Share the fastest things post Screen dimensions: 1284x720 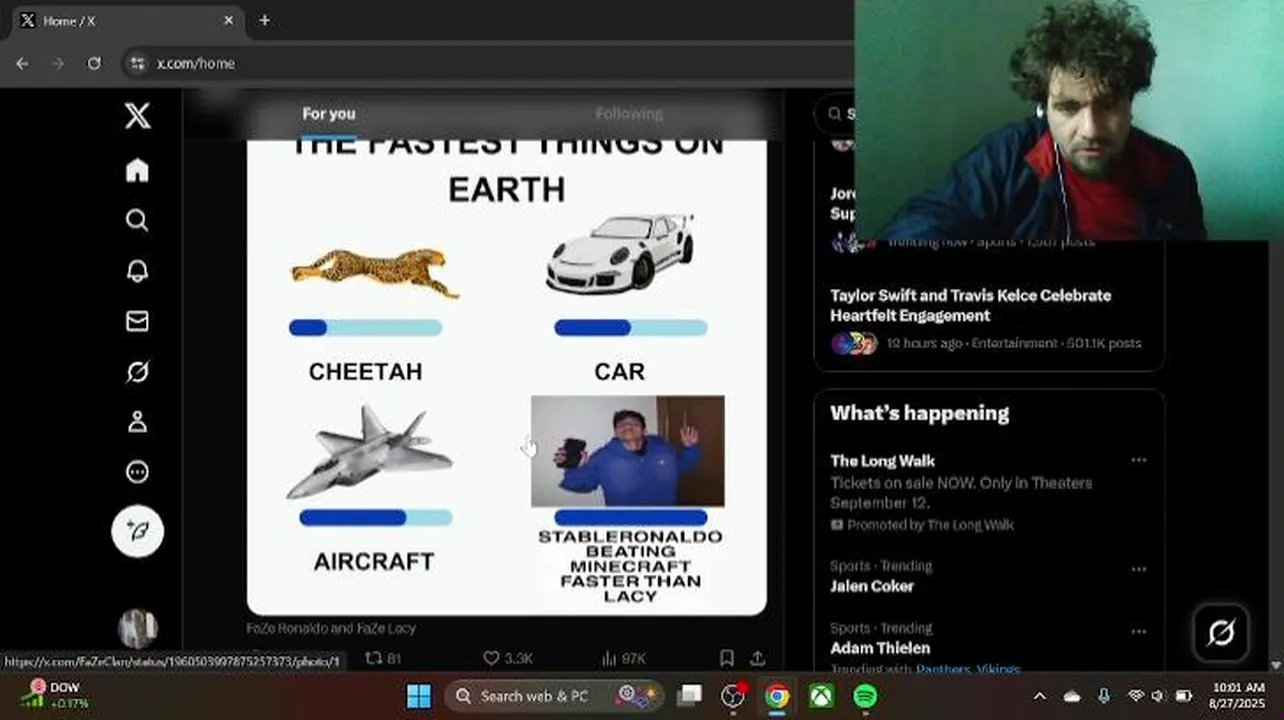coord(758,658)
